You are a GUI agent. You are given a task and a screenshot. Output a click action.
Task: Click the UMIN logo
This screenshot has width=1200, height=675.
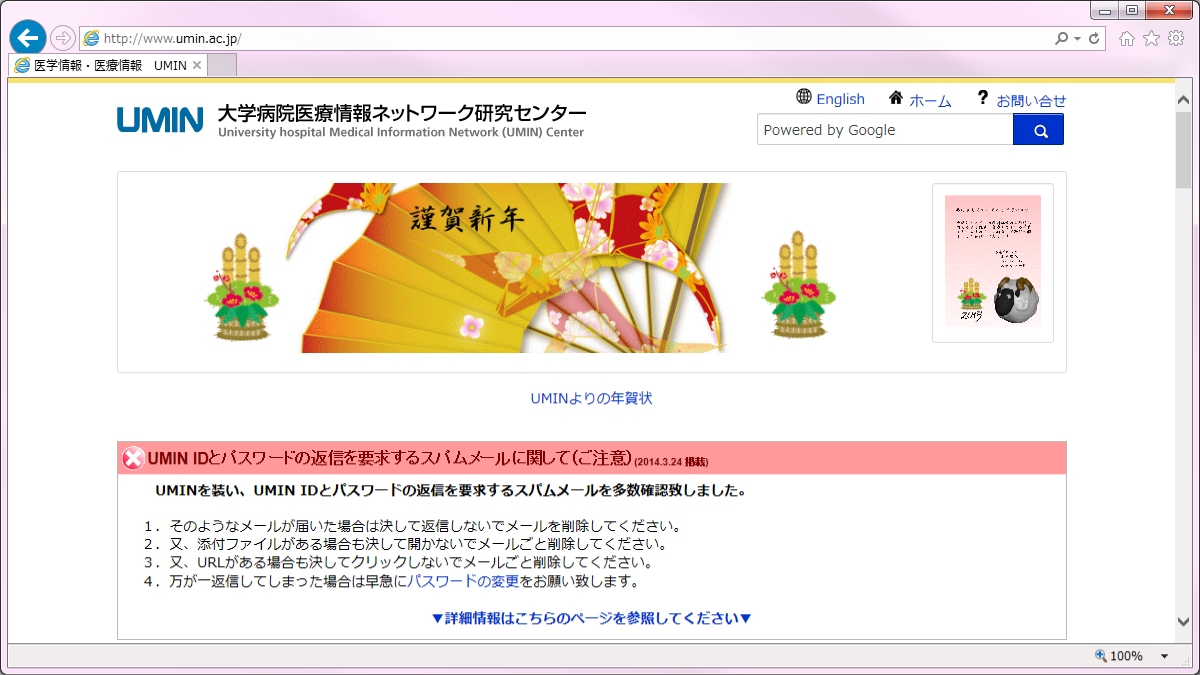(x=160, y=120)
